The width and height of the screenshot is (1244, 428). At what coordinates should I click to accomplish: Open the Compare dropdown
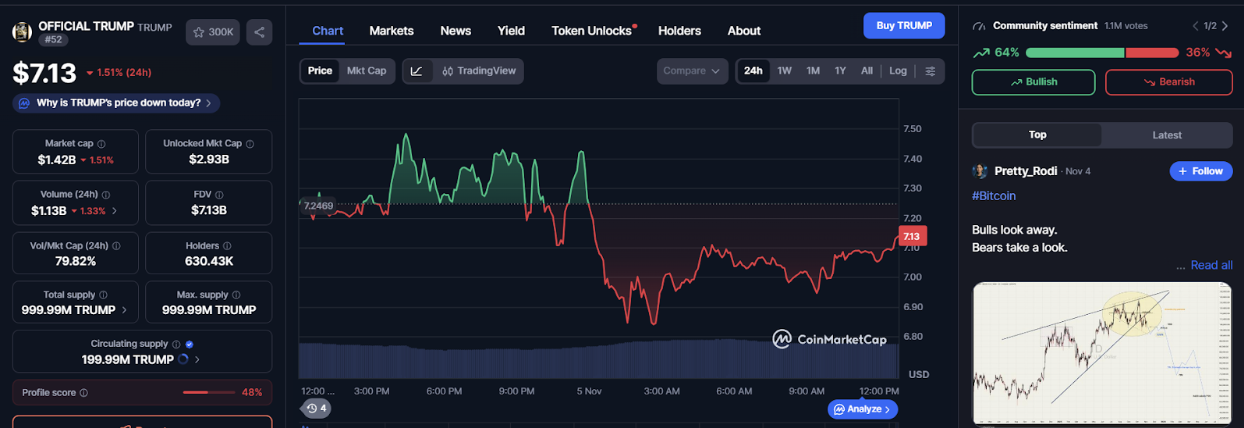tap(693, 71)
